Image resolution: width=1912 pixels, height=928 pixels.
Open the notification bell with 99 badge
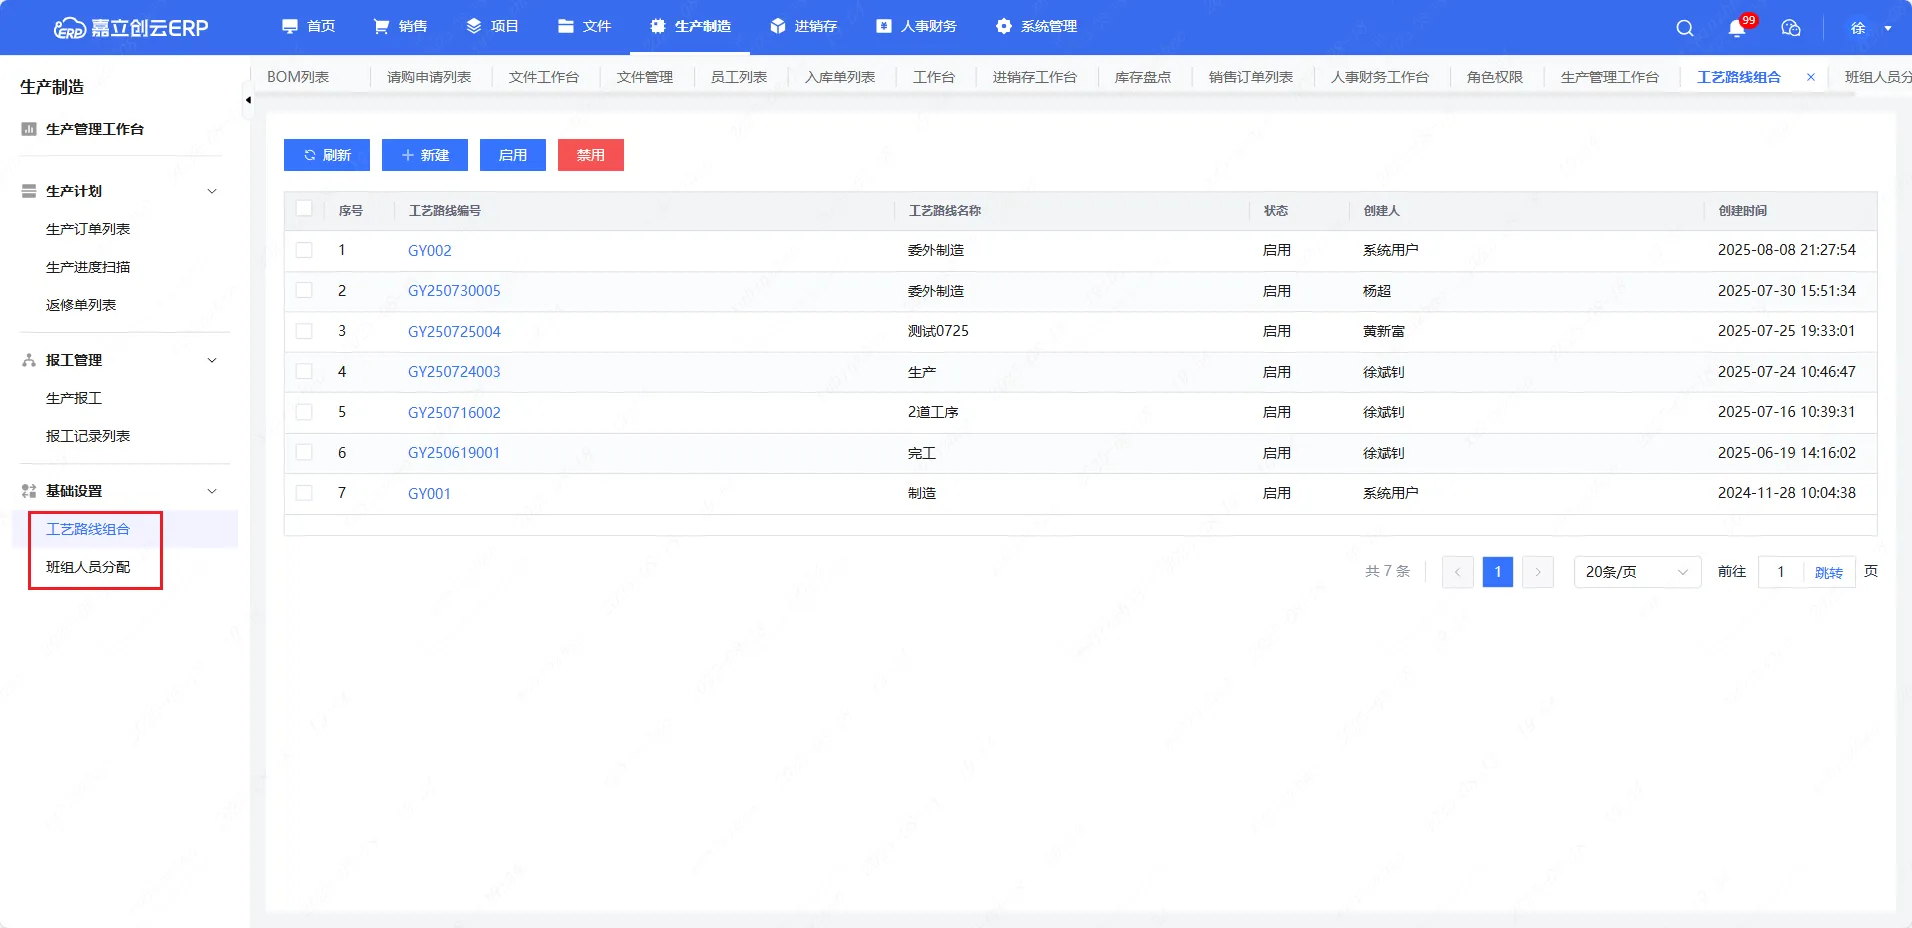point(1737,28)
